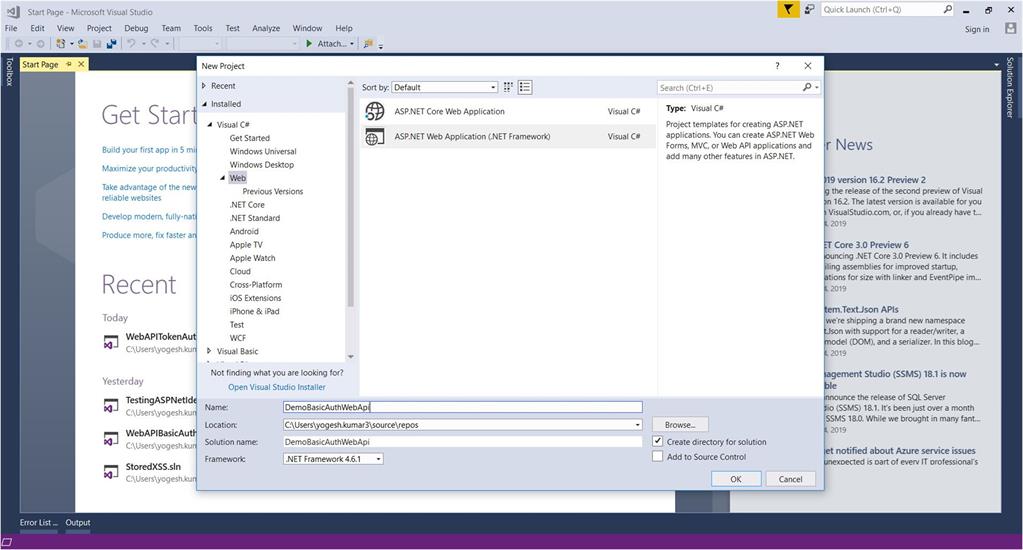Open the Location path dropdown

637,425
